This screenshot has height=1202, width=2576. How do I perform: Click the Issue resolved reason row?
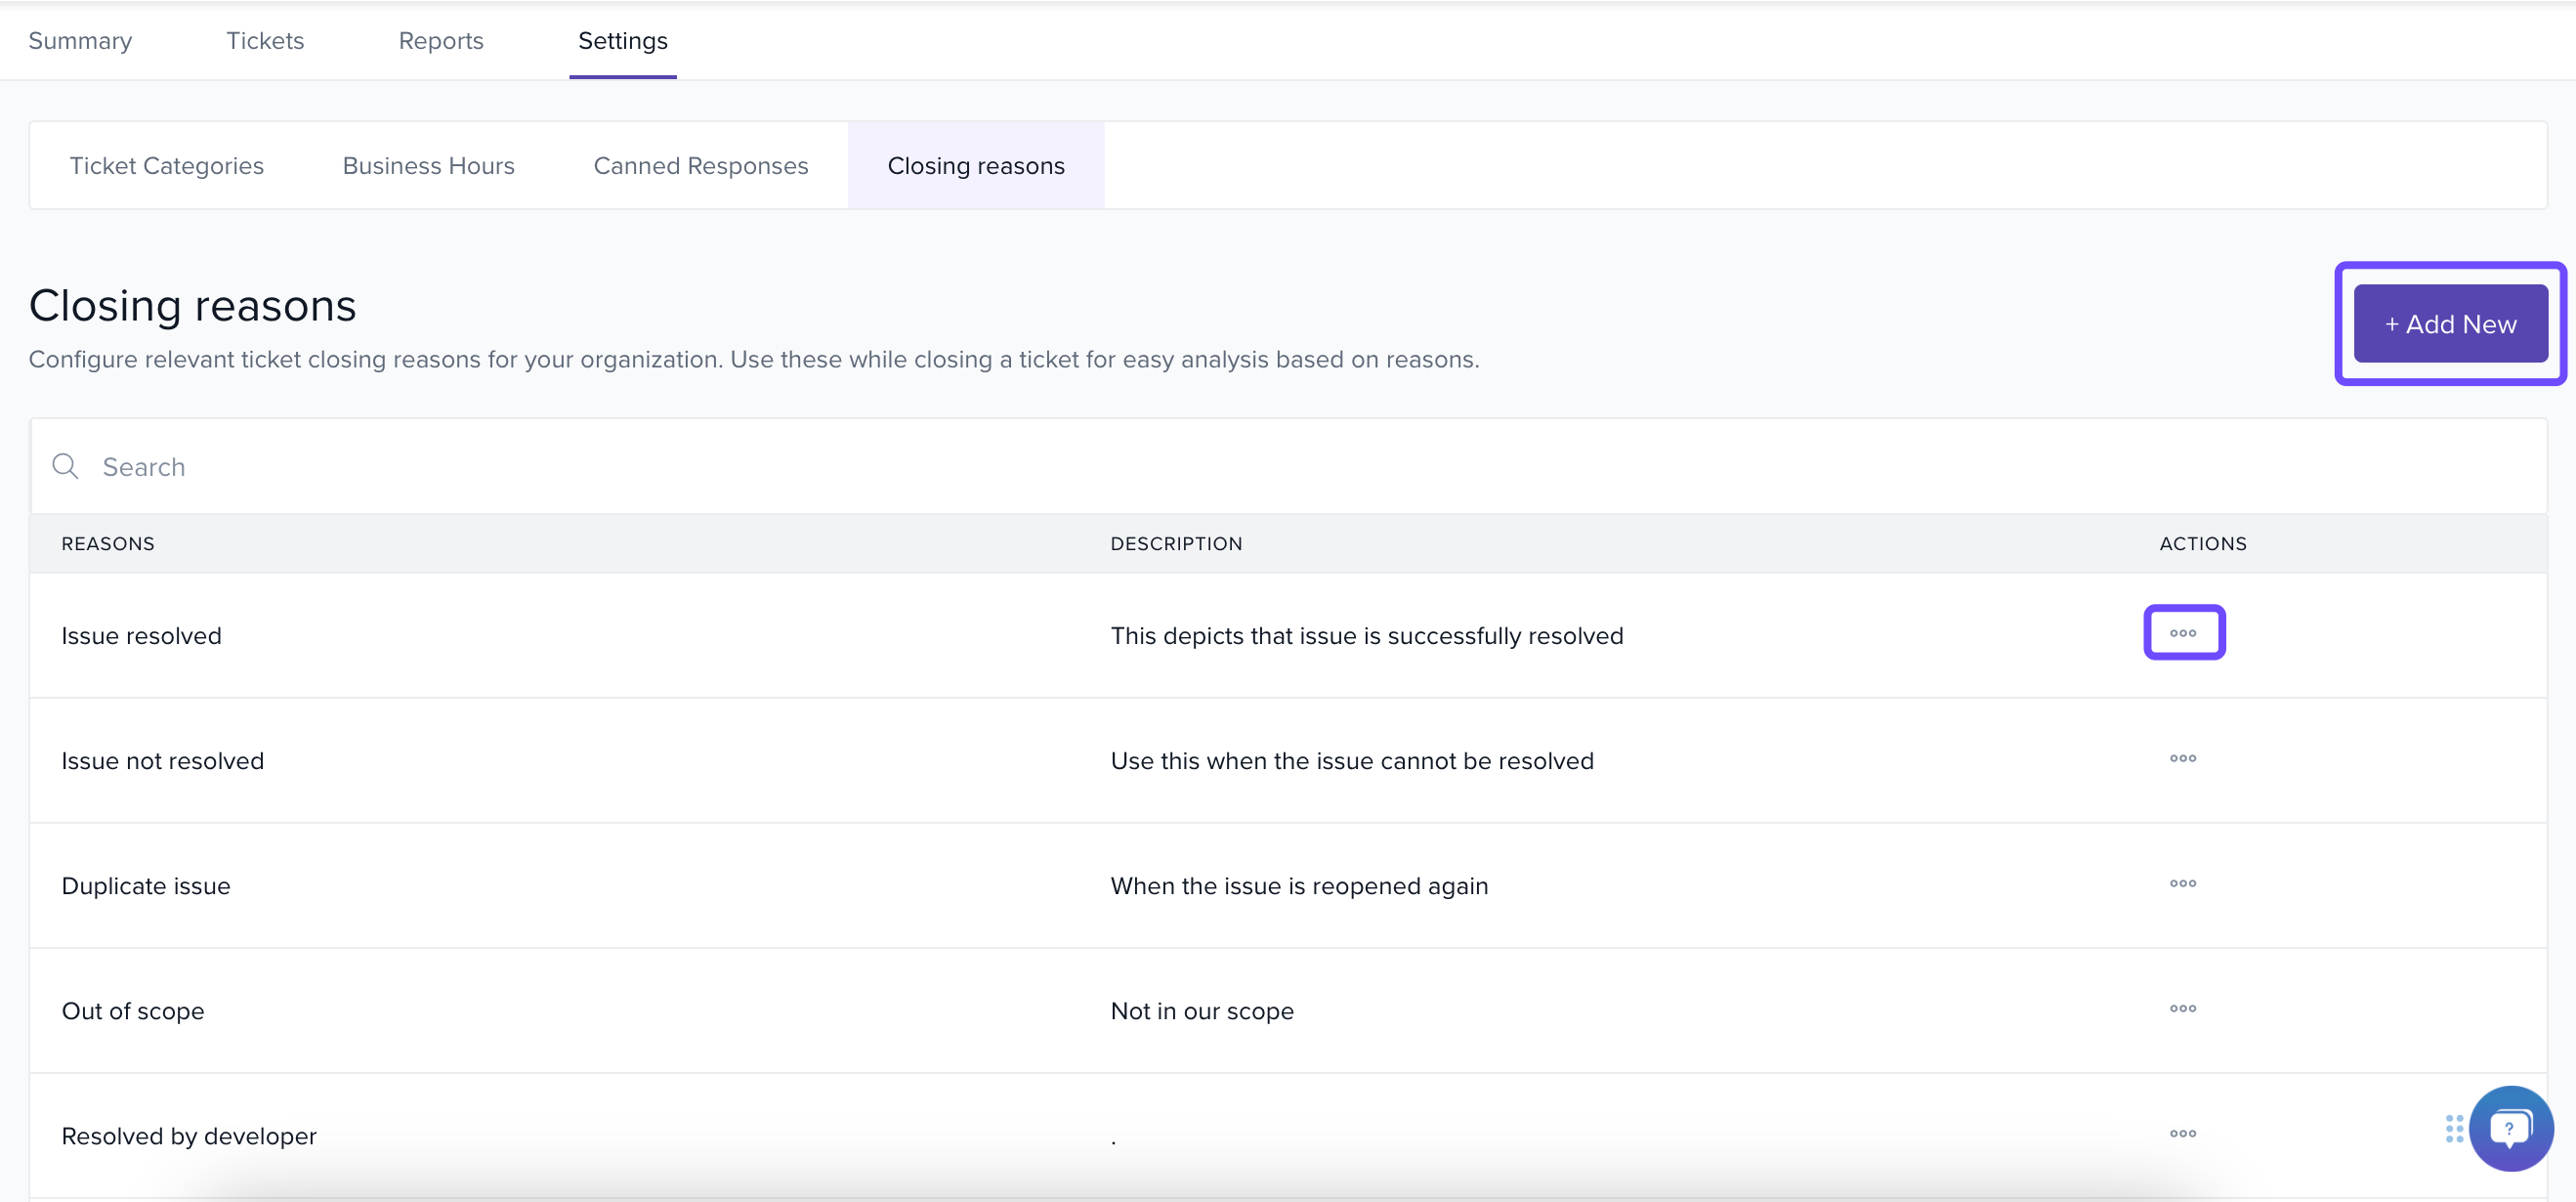click(x=141, y=636)
